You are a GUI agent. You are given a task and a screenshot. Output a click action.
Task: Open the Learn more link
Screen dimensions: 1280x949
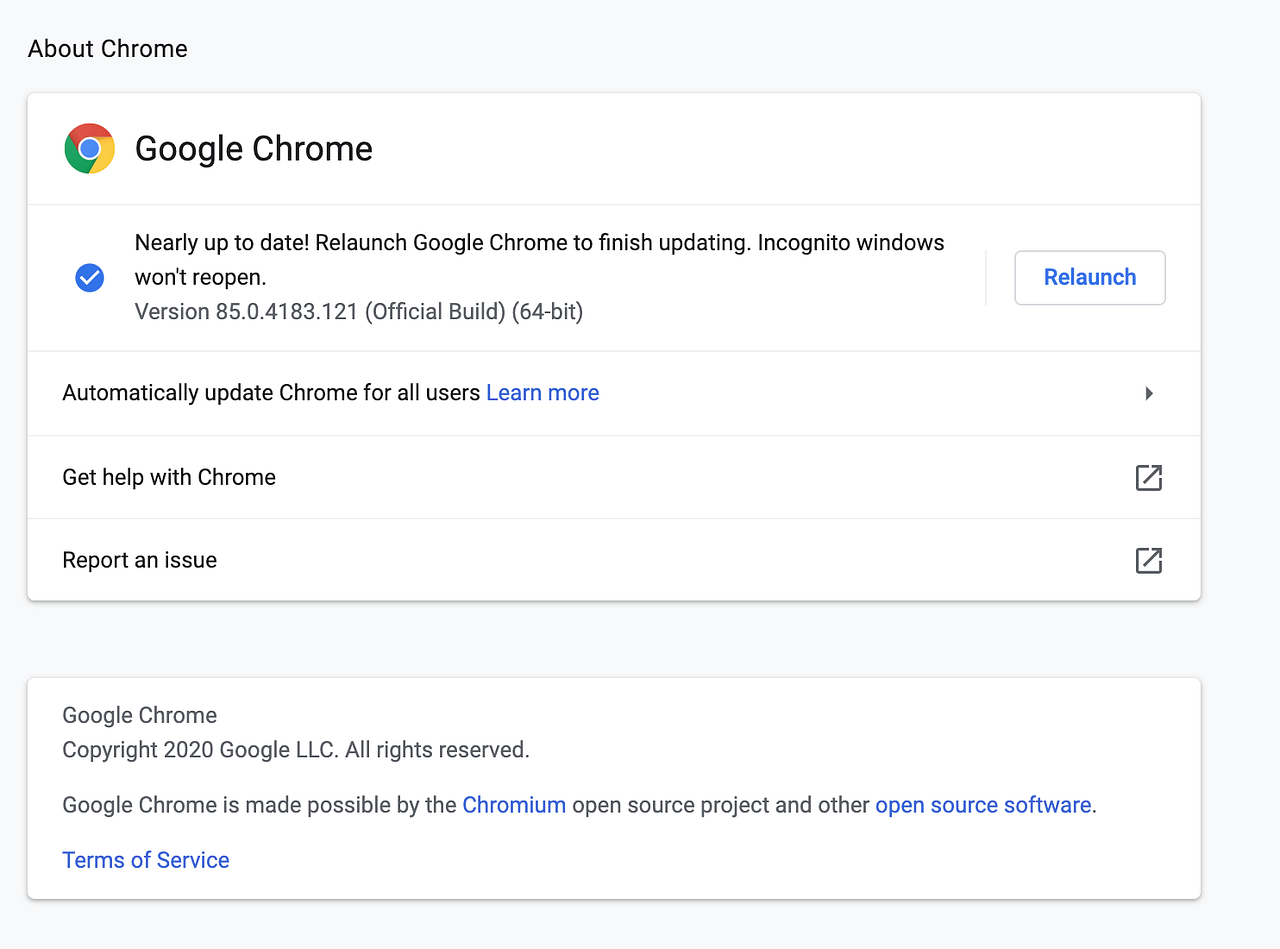pos(542,393)
